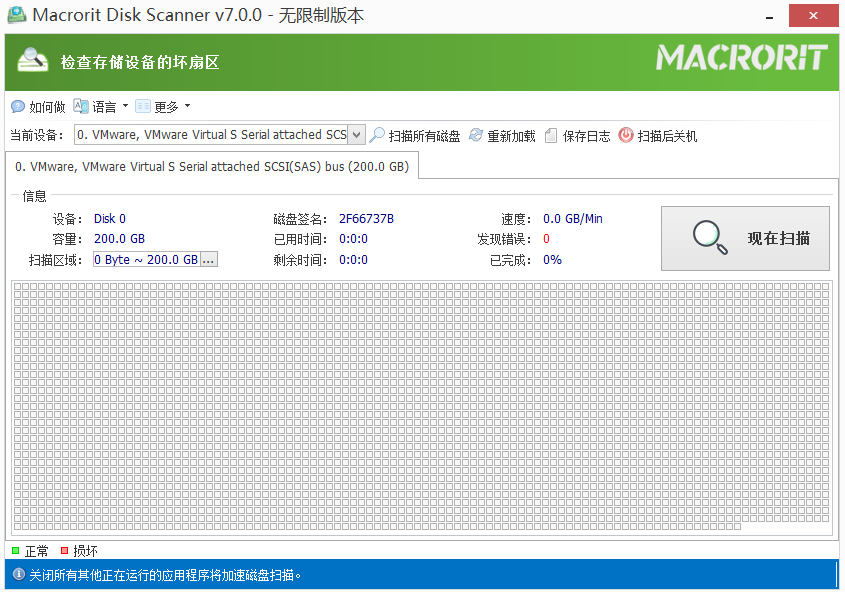Screen dimensions: 845x592
Task: Open the 更多 menu
Action: point(166,107)
